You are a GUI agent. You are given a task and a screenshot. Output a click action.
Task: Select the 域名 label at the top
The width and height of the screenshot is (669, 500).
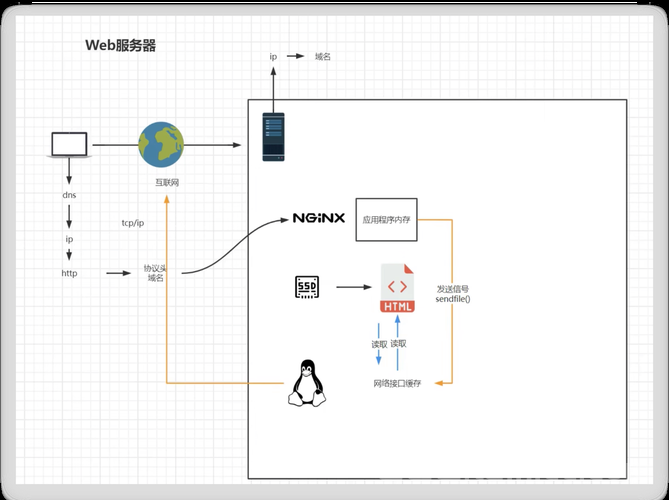coord(323,56)
